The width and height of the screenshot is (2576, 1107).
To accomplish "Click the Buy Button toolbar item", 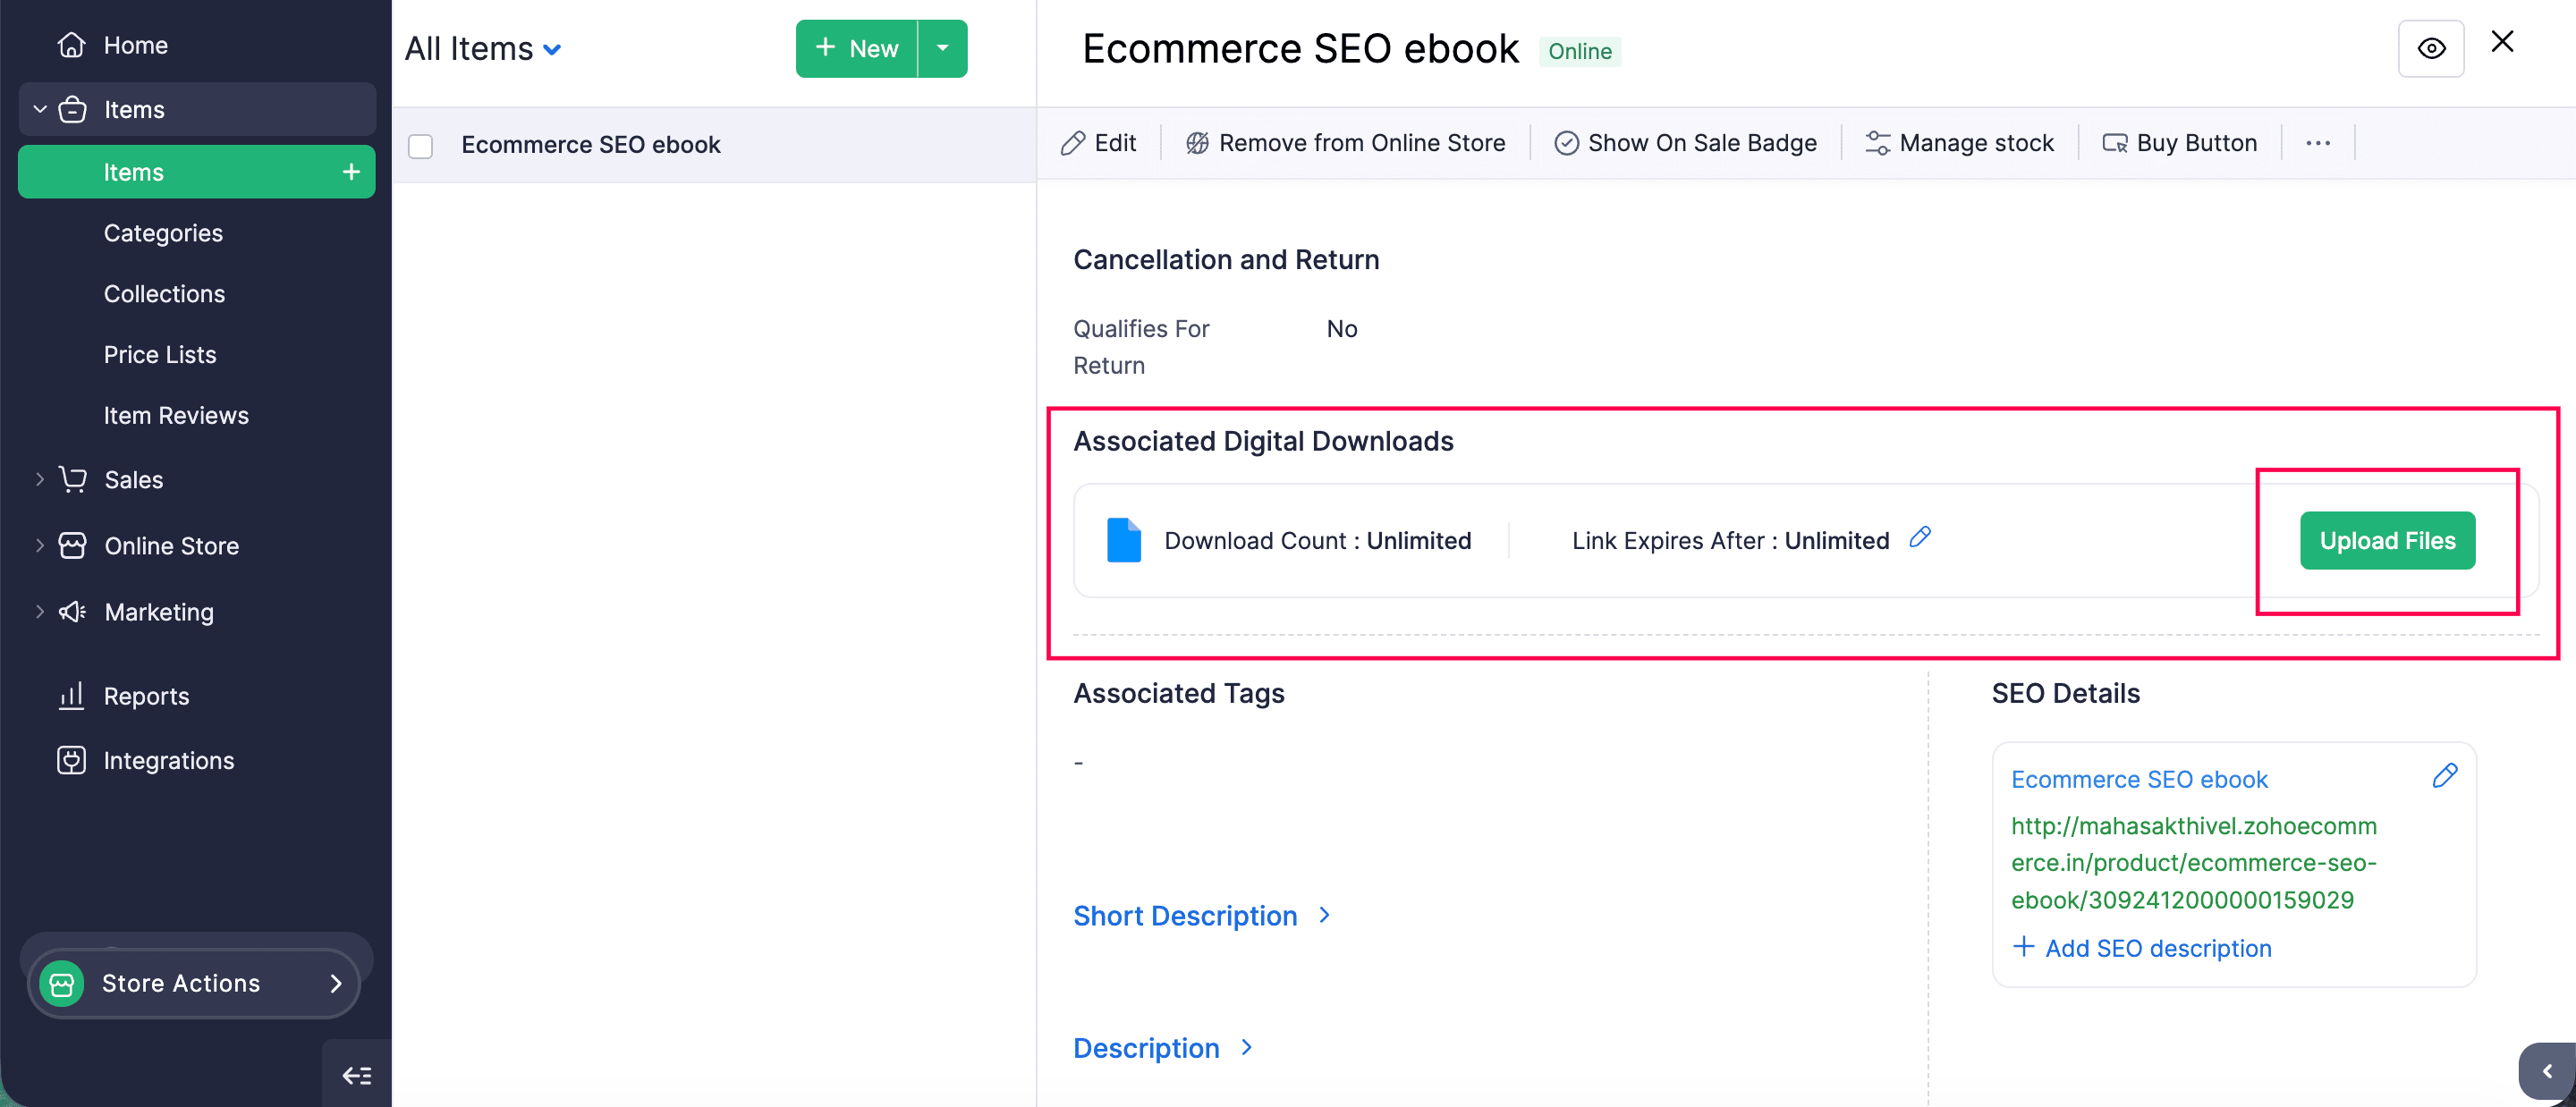I will [2179, 143].
